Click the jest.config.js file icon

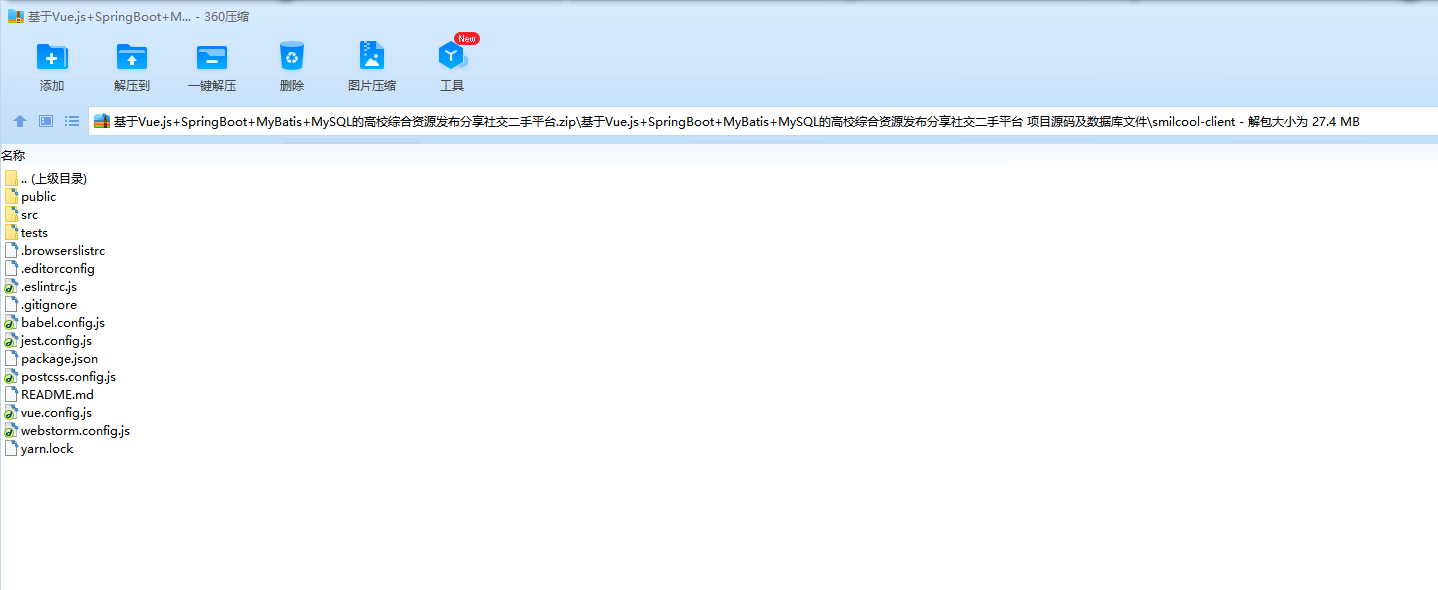11,340
